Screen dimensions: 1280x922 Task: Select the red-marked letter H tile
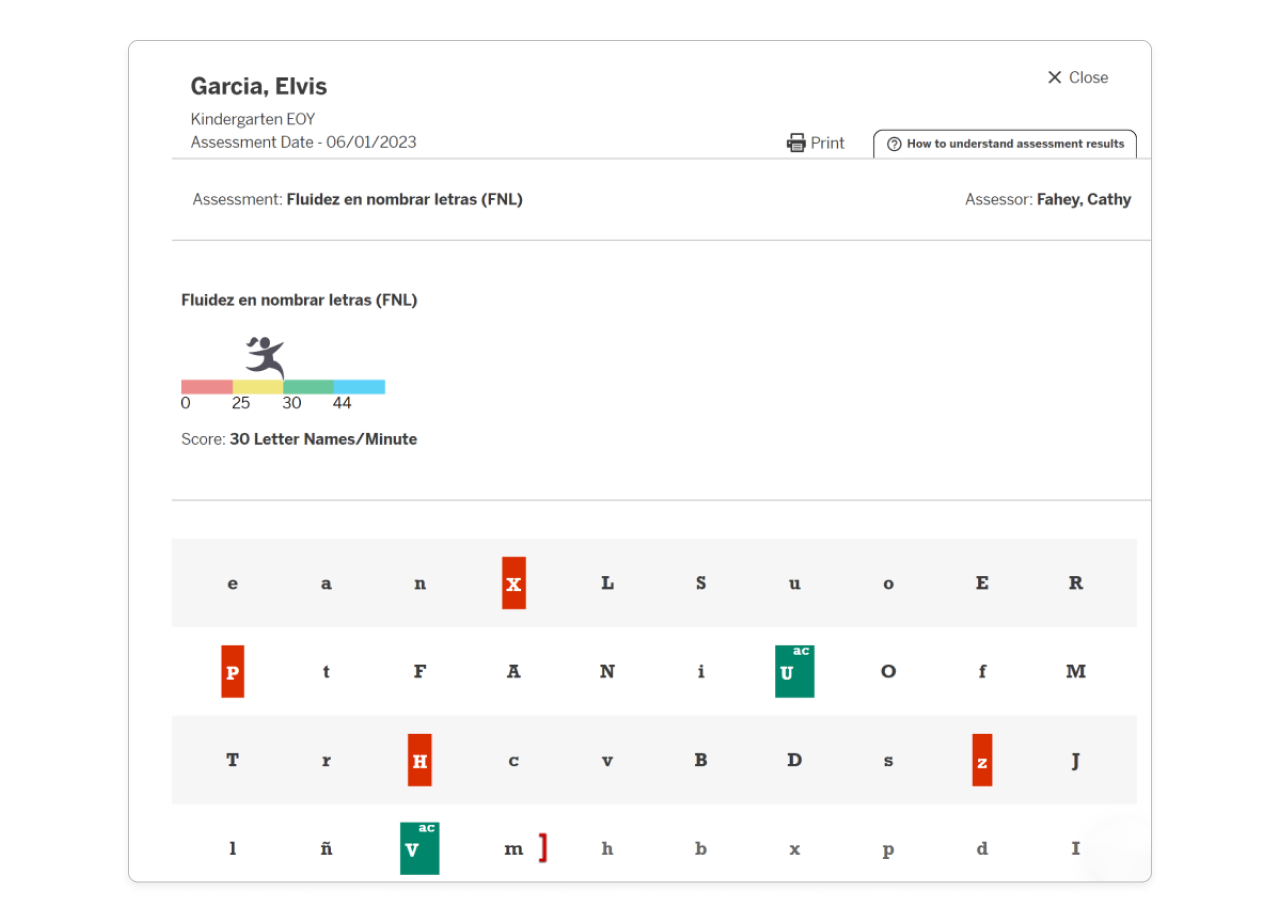click(x=420, y=760)
